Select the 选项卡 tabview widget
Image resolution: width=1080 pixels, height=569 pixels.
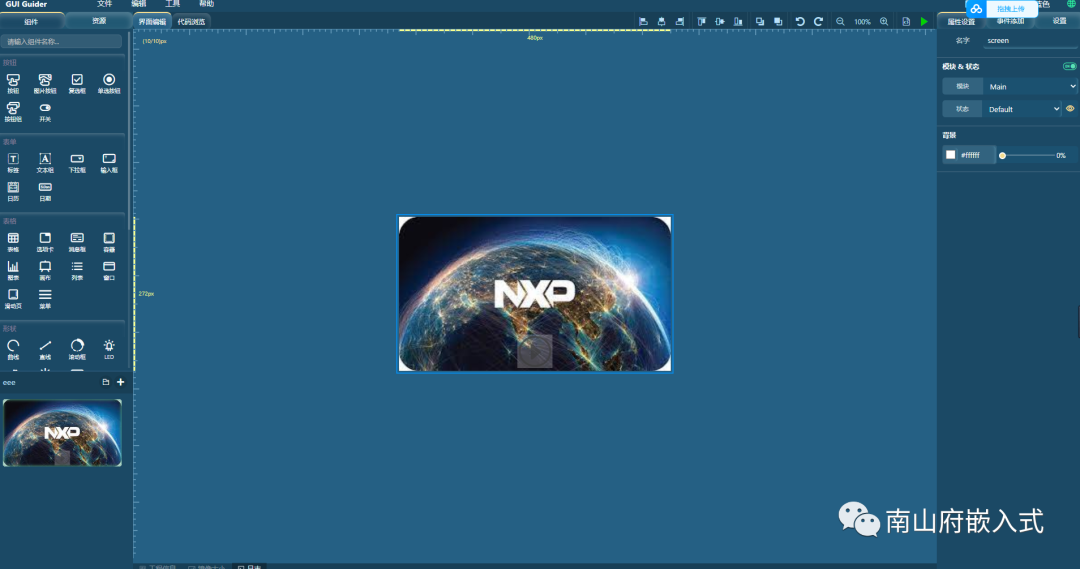click(45, 242)
